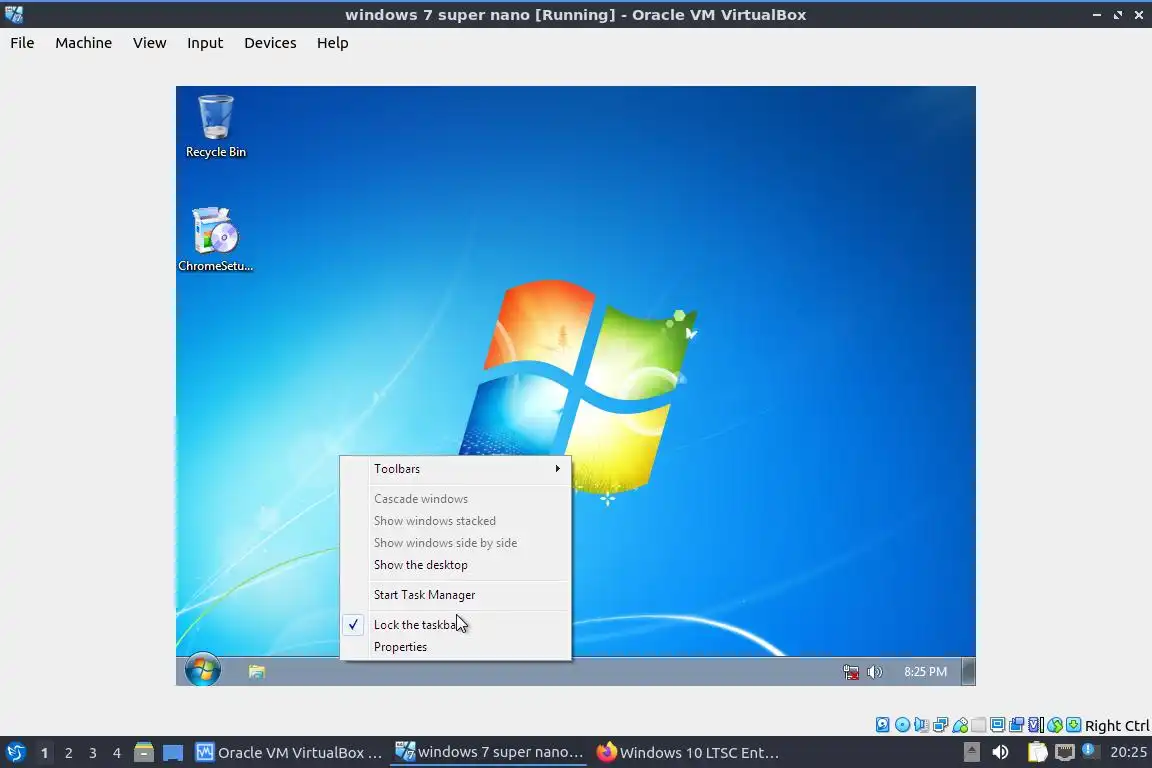Open the Recycle Bin desktop icon
Screen dimensions: 1152x768
[215, 126]
